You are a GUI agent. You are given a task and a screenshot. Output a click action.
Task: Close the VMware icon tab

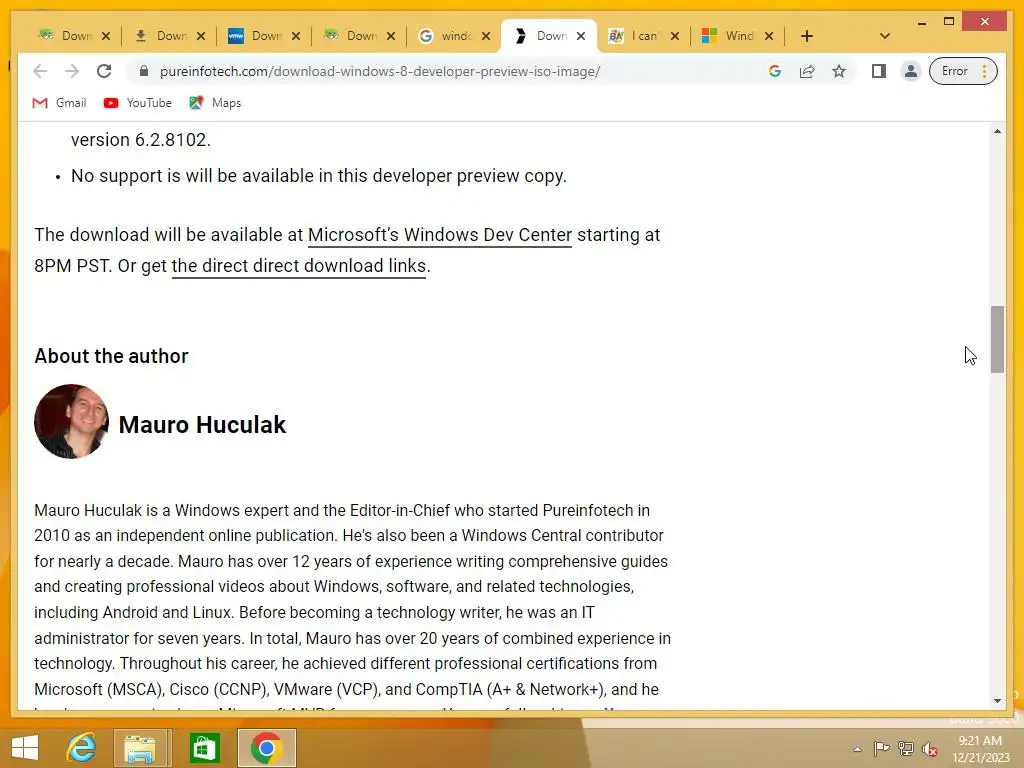(296, 36)
